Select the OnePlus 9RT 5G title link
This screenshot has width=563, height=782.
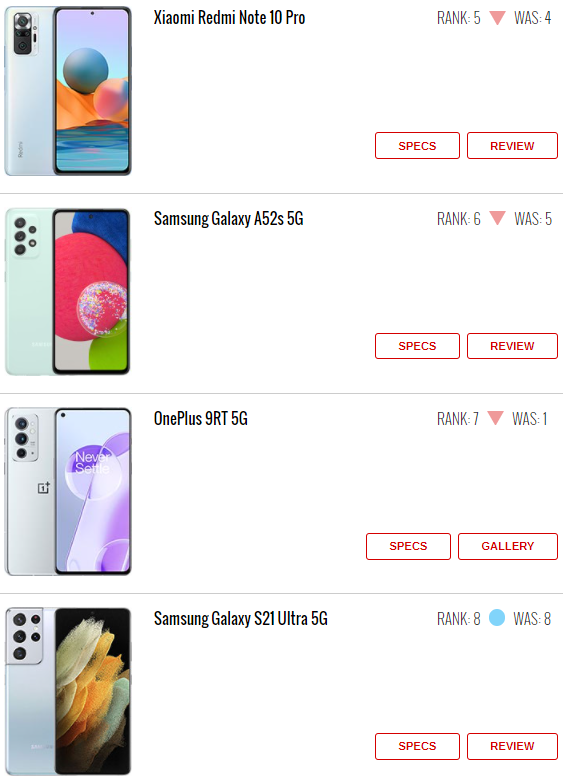[200, 418]
